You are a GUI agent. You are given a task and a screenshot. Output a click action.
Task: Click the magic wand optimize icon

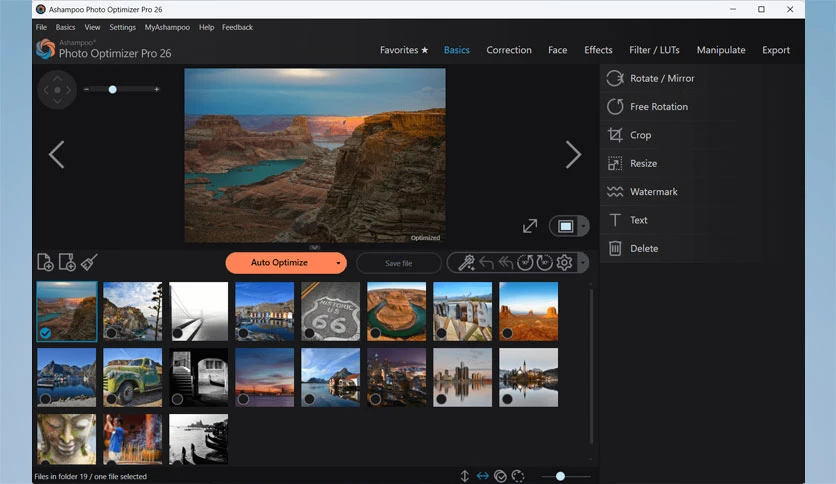coord(467,262)
